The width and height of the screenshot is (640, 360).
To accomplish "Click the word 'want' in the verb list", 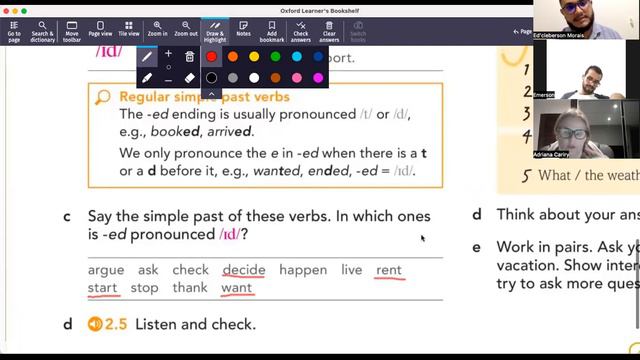I will pos(236,288).
